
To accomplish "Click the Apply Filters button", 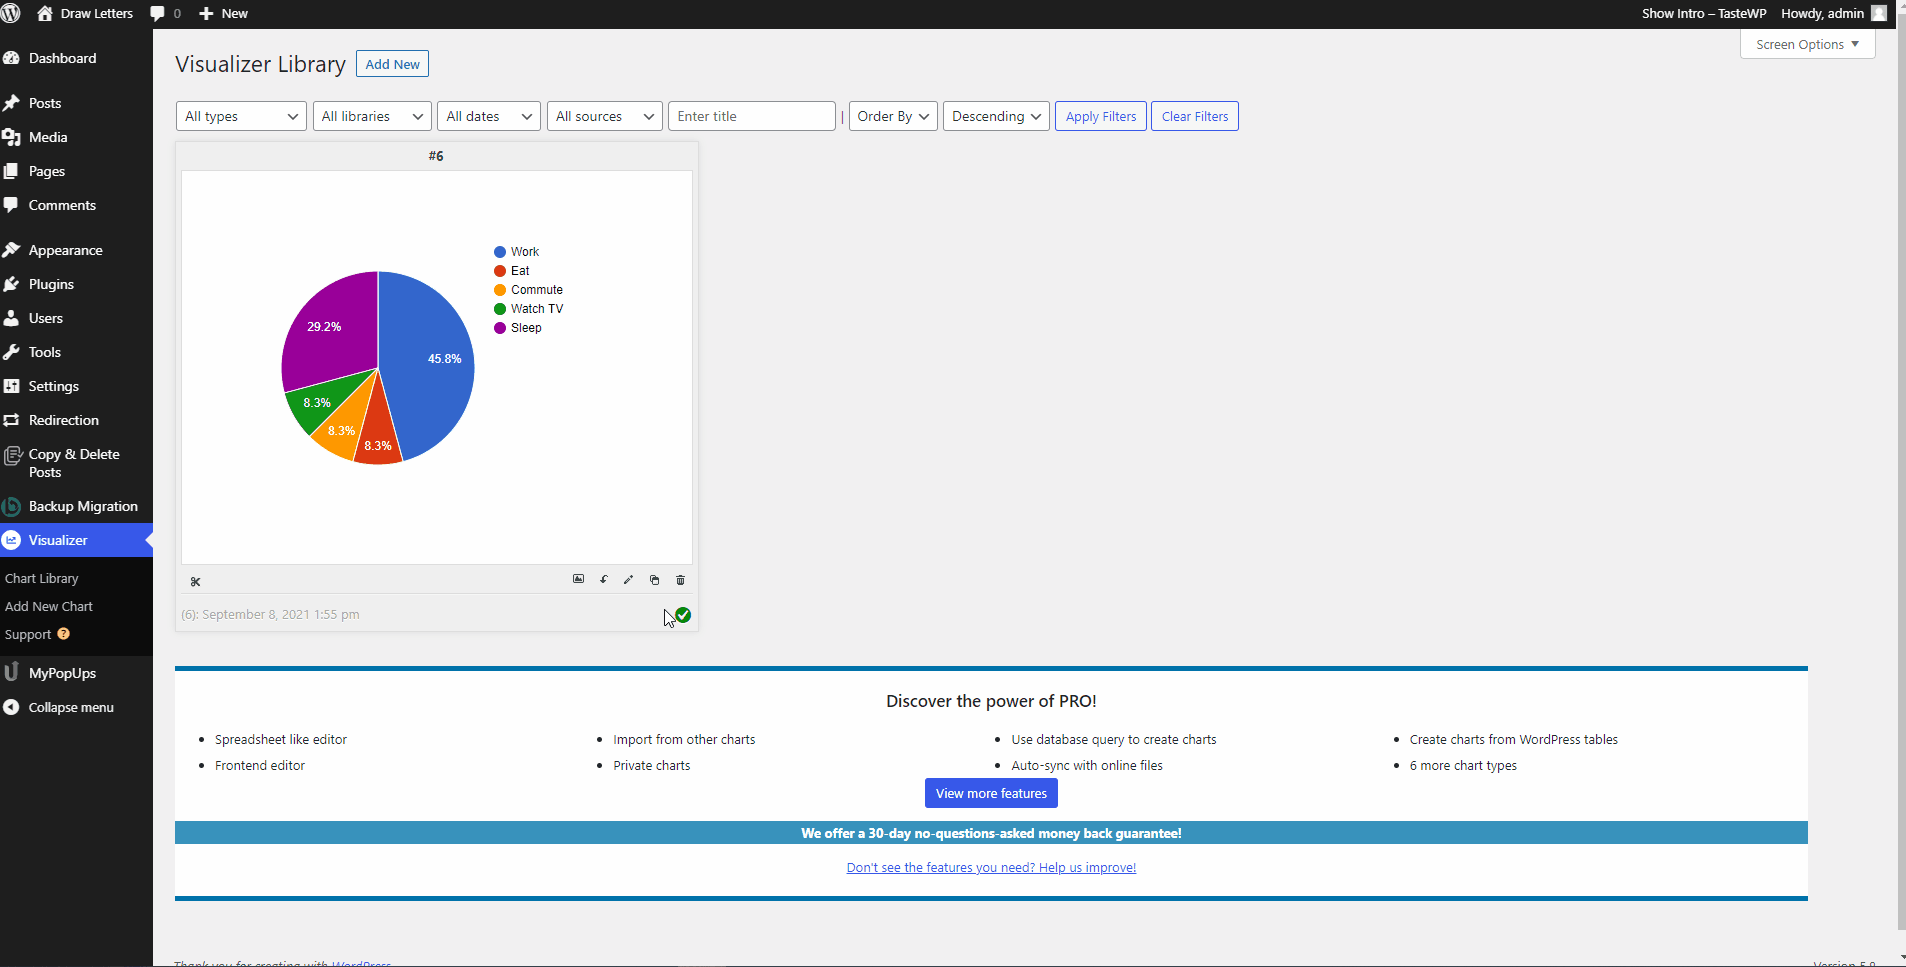I will click(1100, 116).
